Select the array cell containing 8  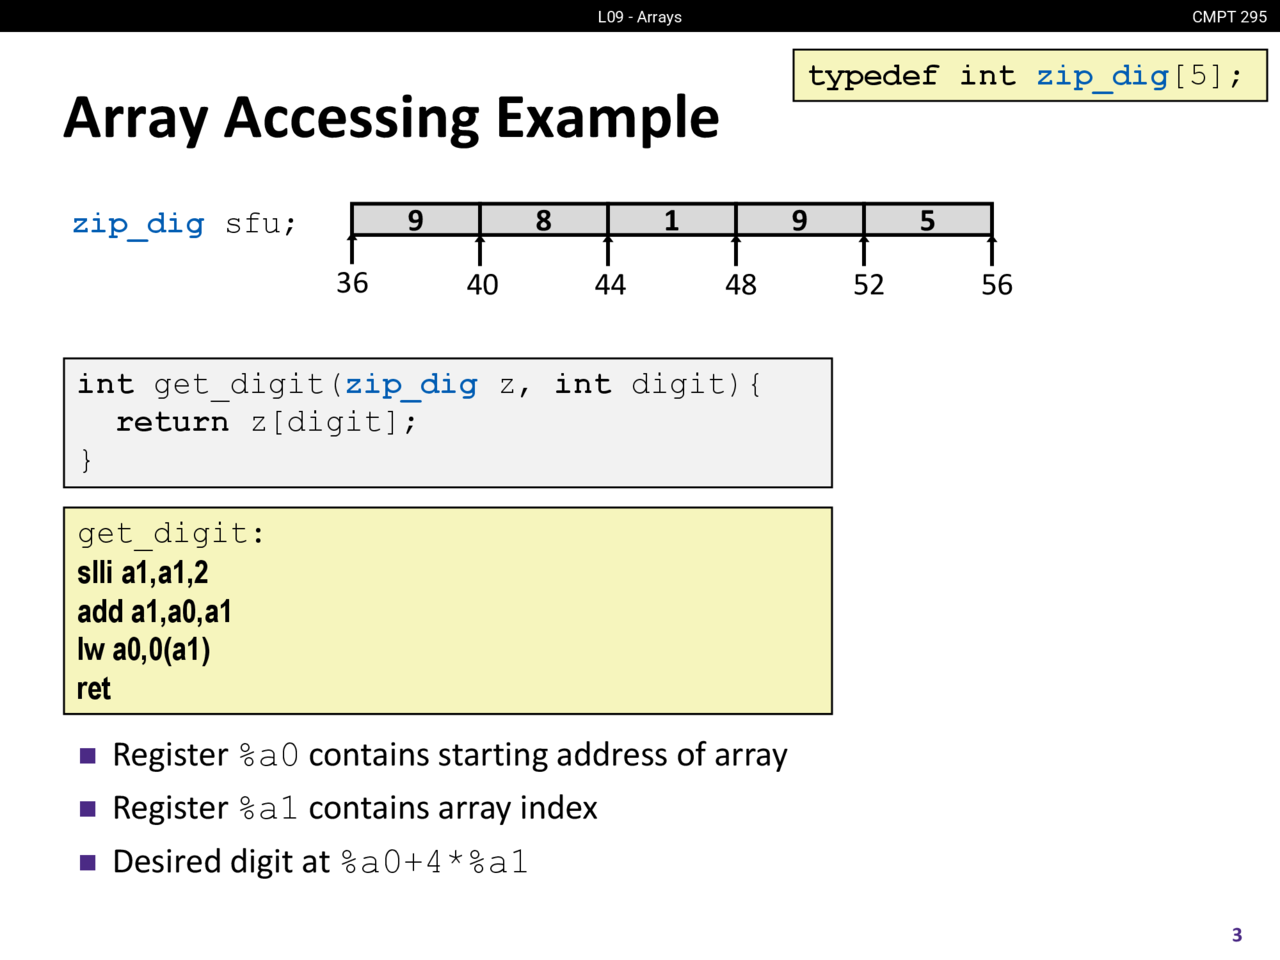(543, 220)
